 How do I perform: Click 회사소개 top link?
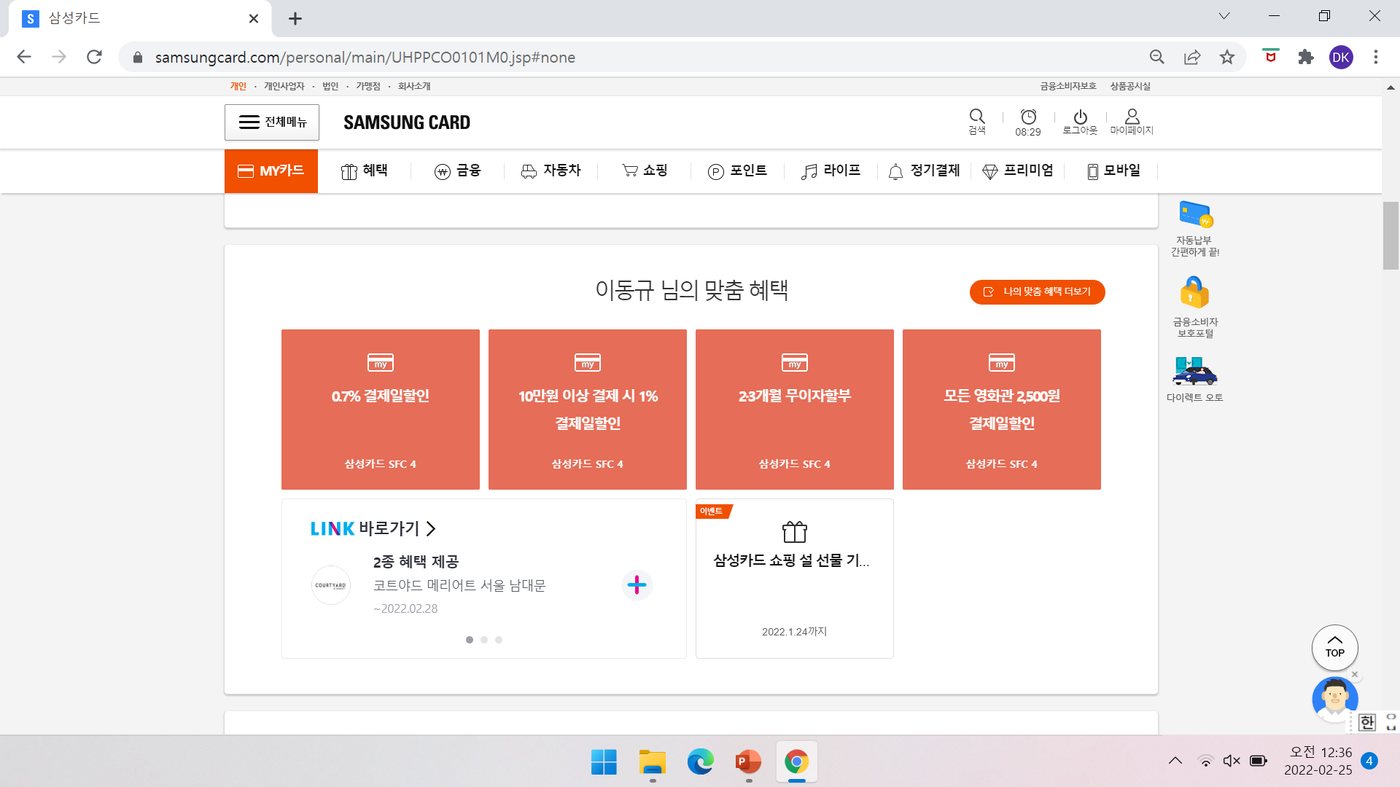414,87
